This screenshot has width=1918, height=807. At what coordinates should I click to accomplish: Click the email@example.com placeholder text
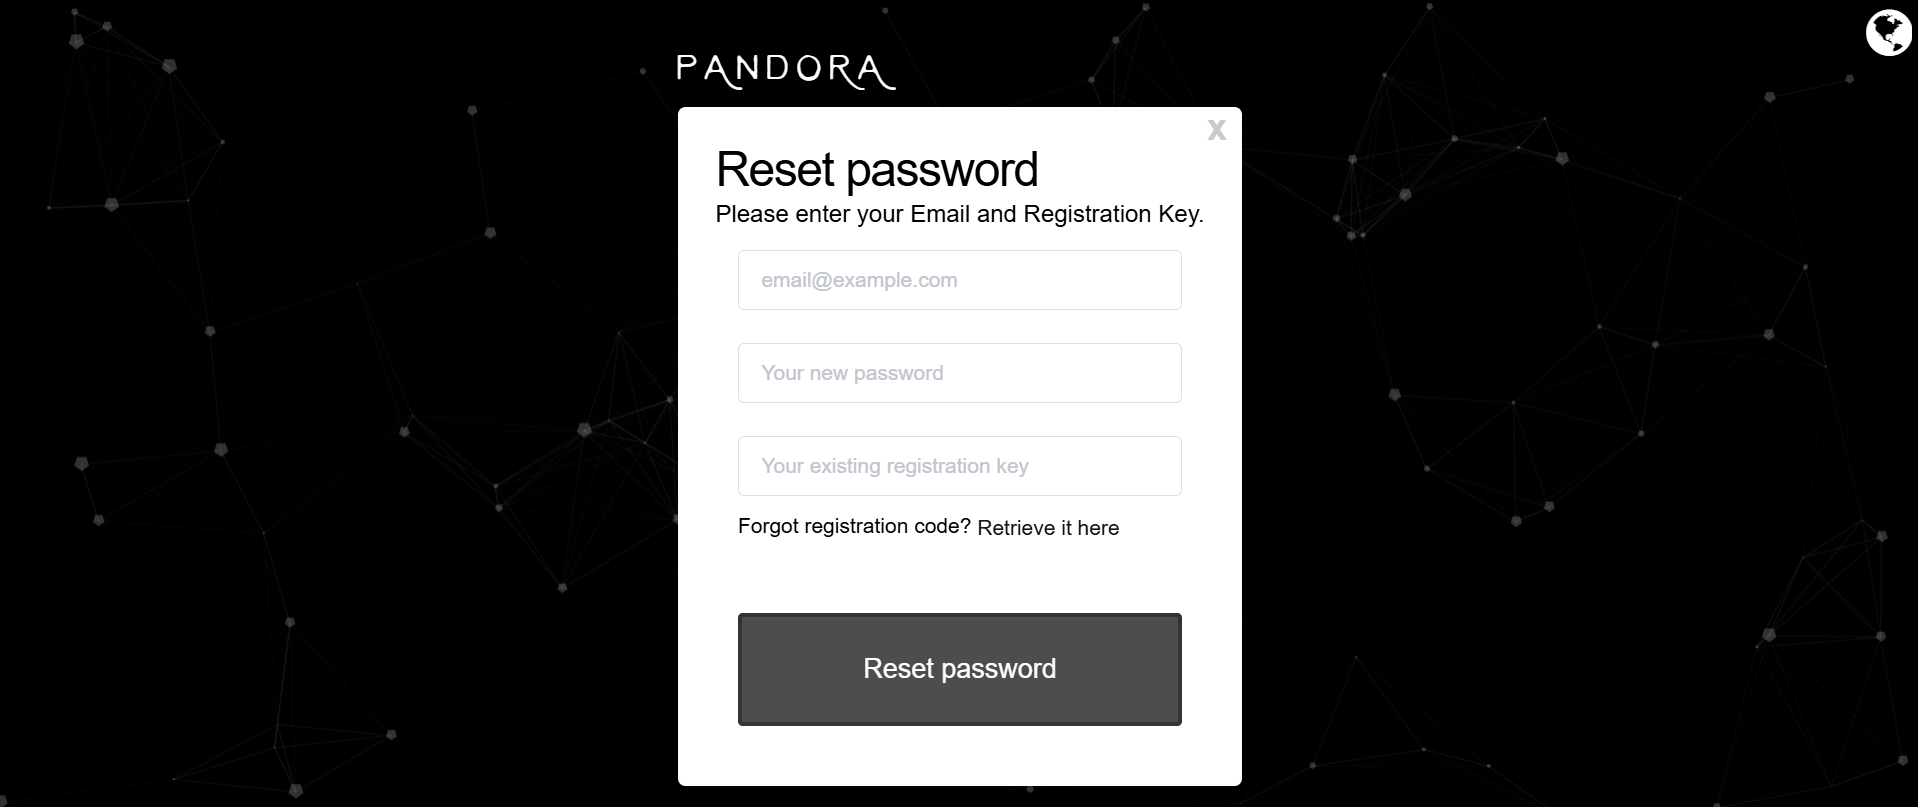[x=859, y=280]
